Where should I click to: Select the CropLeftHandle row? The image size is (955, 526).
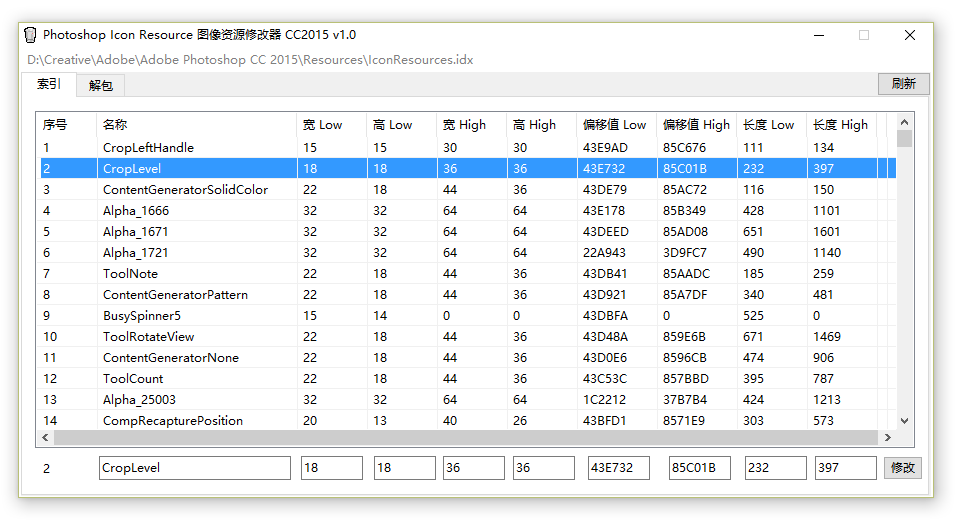[x=465, y=147]
